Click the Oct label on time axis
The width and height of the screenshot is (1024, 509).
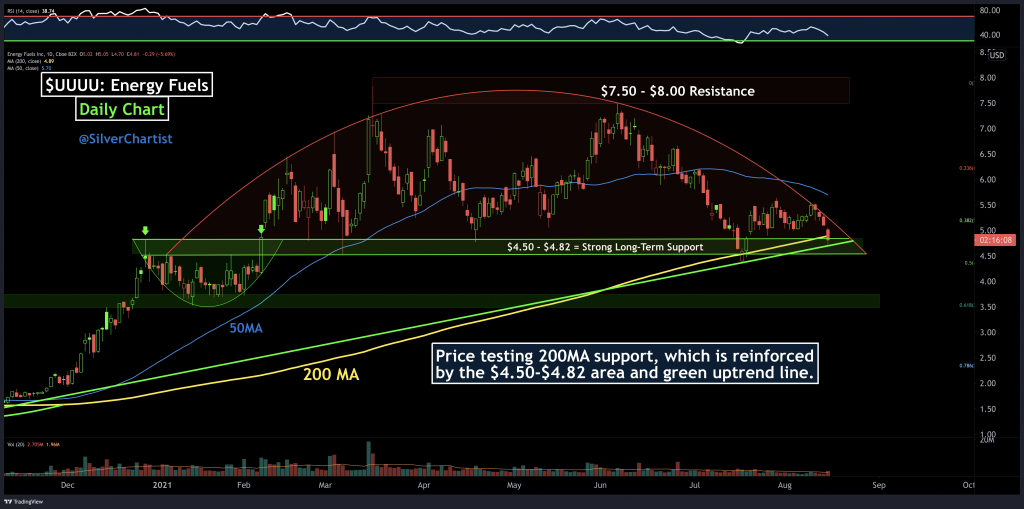pyautogui.click(x=968, y=485)
